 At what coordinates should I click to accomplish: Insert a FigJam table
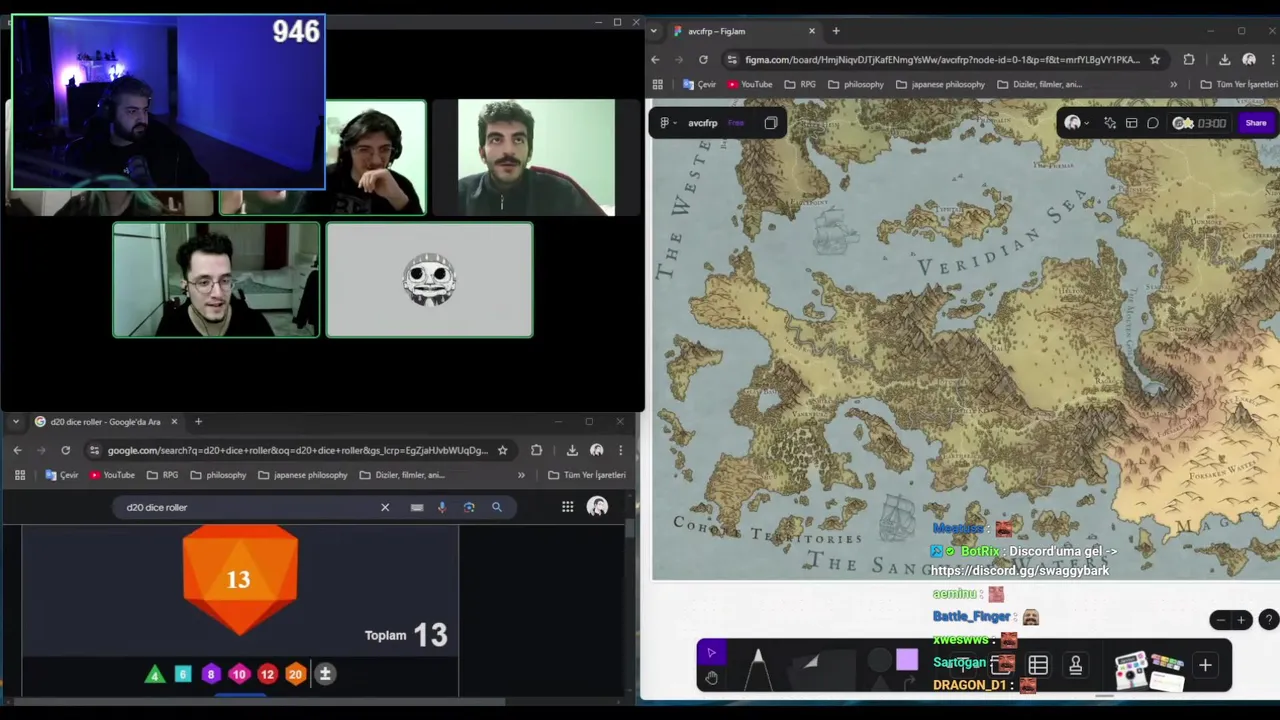click(1038, 665)
